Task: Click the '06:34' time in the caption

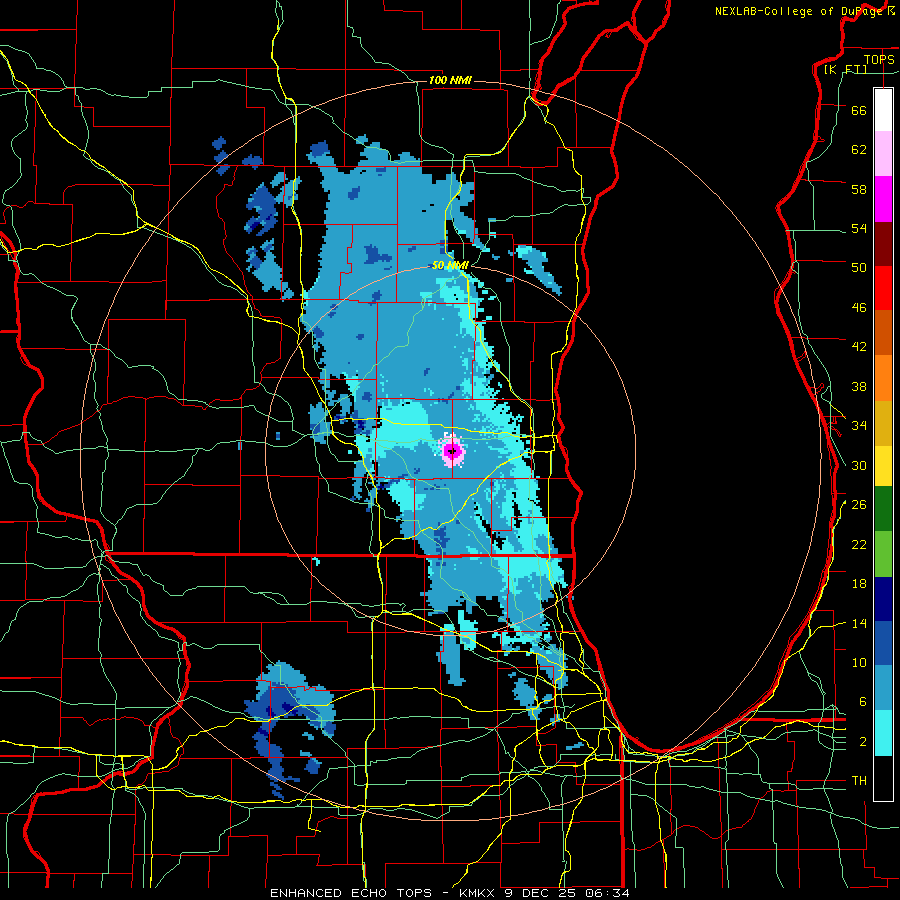Action: pyautogui.click(x=607, y=893)
